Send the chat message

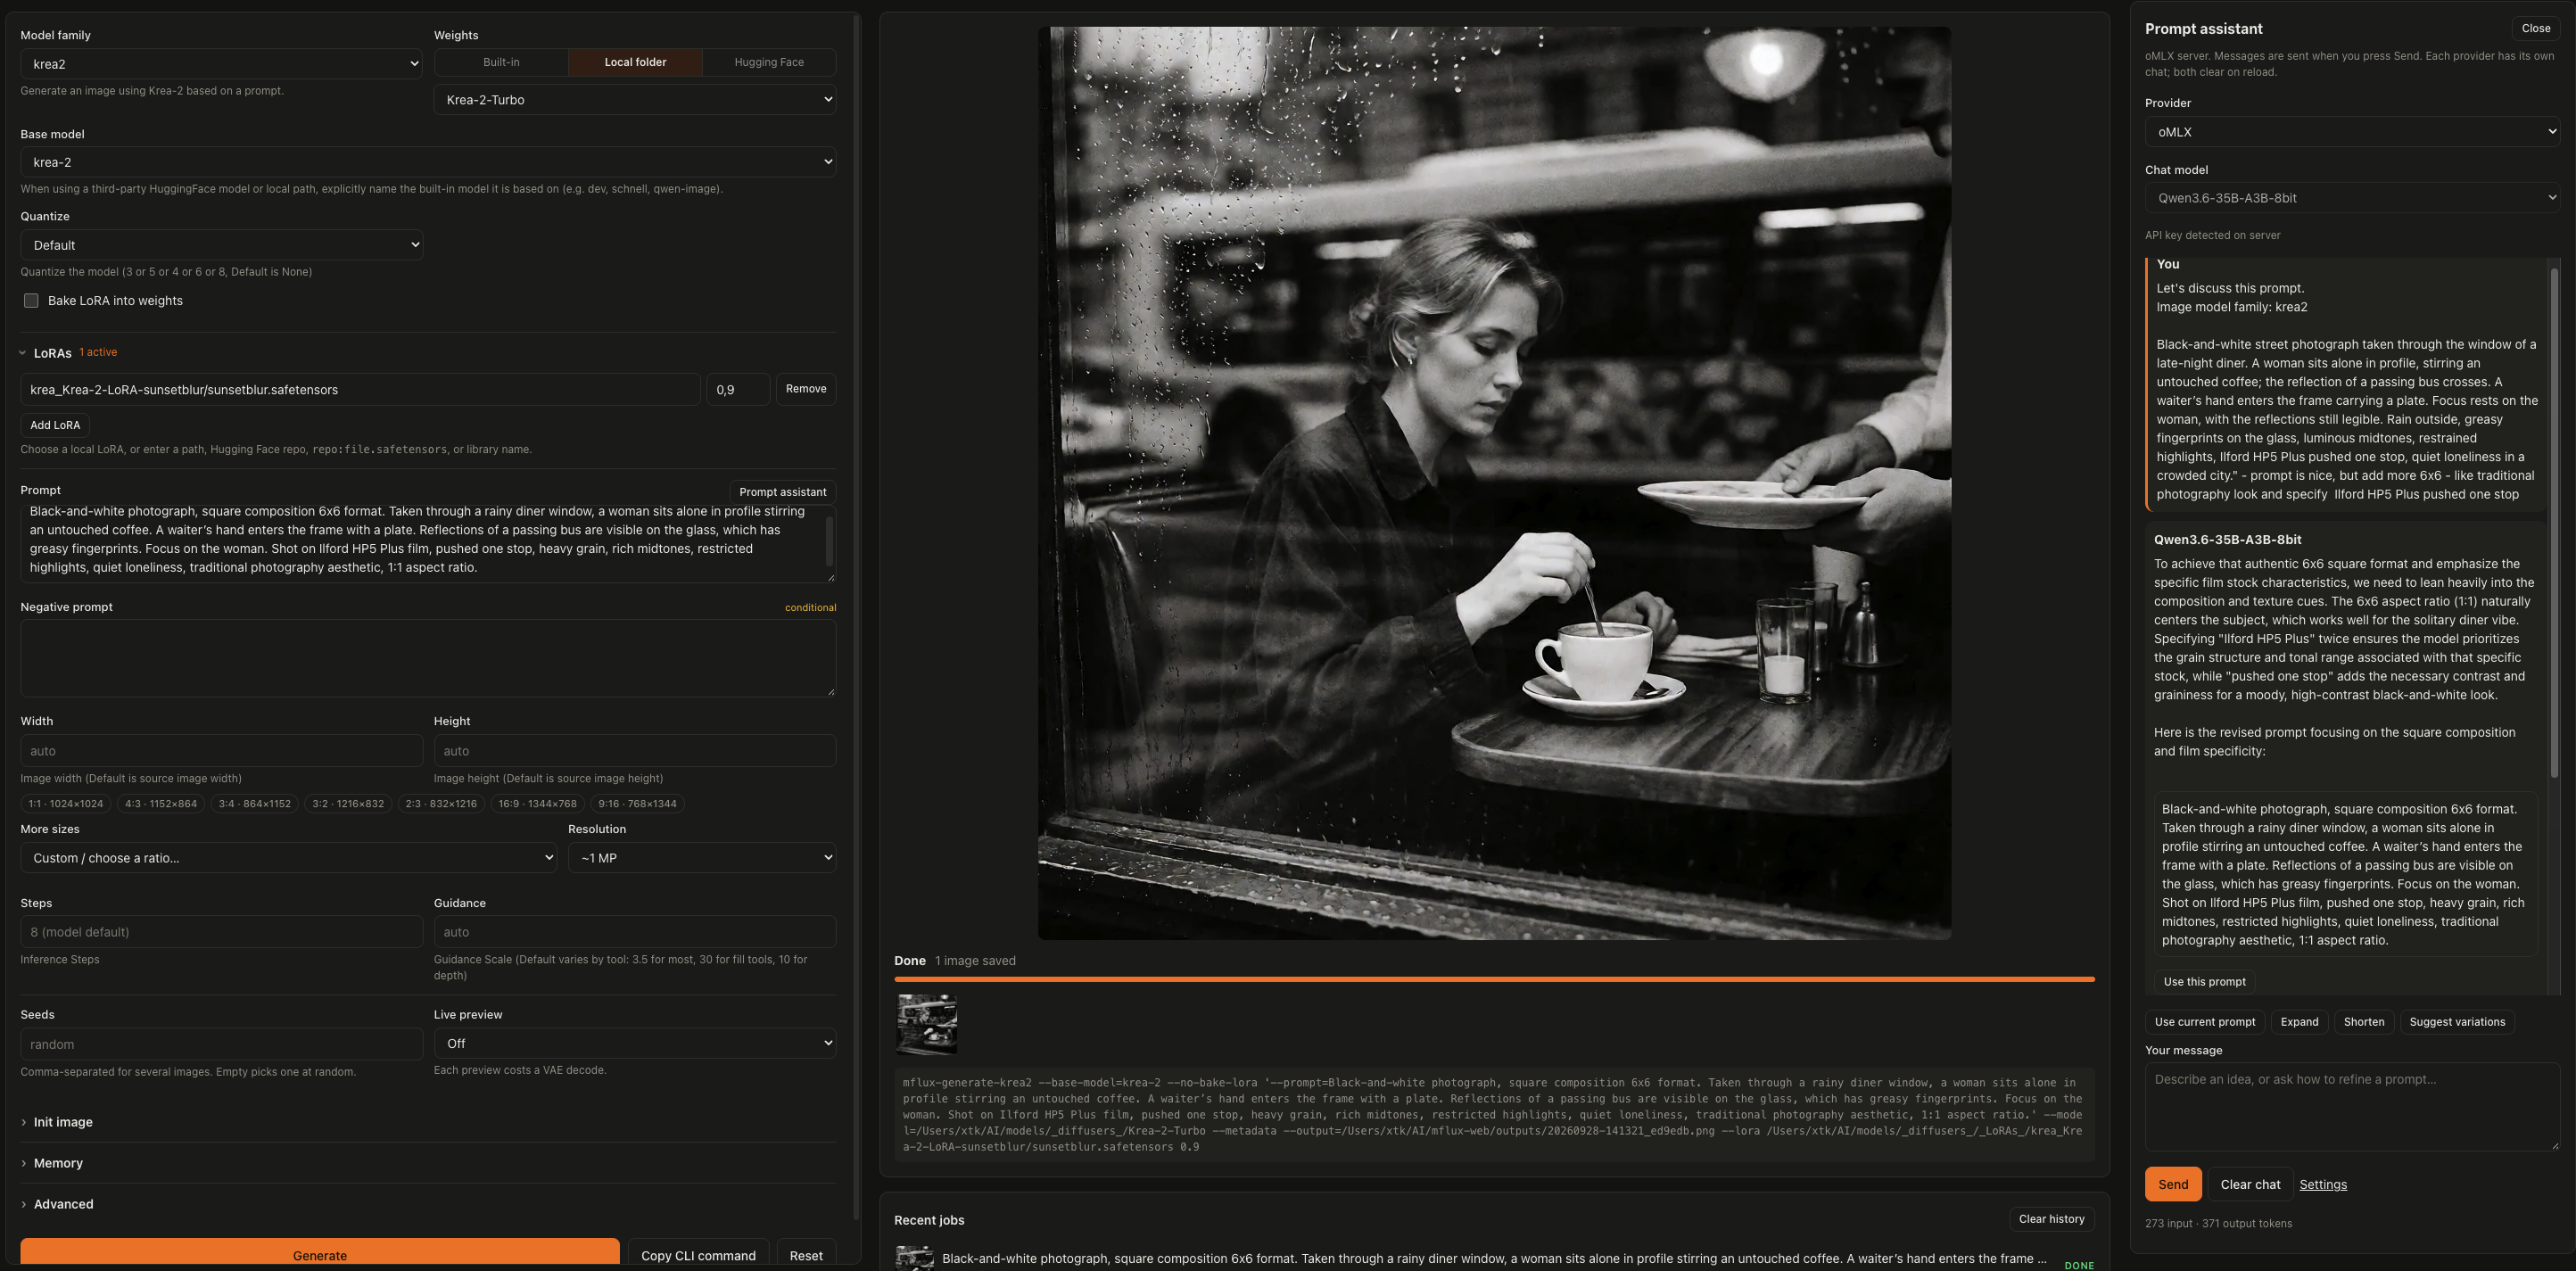click(2172, 1184)
